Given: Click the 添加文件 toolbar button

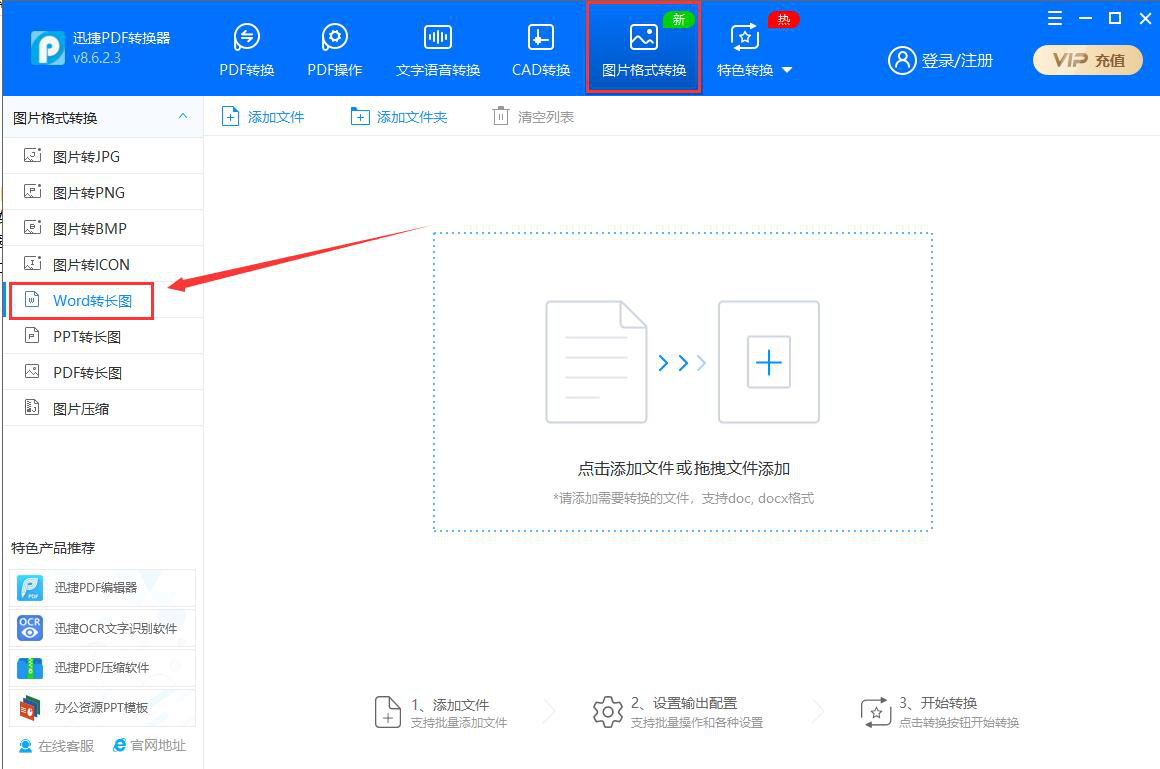Looking at the screenshot, I should (x=263, y=117).
